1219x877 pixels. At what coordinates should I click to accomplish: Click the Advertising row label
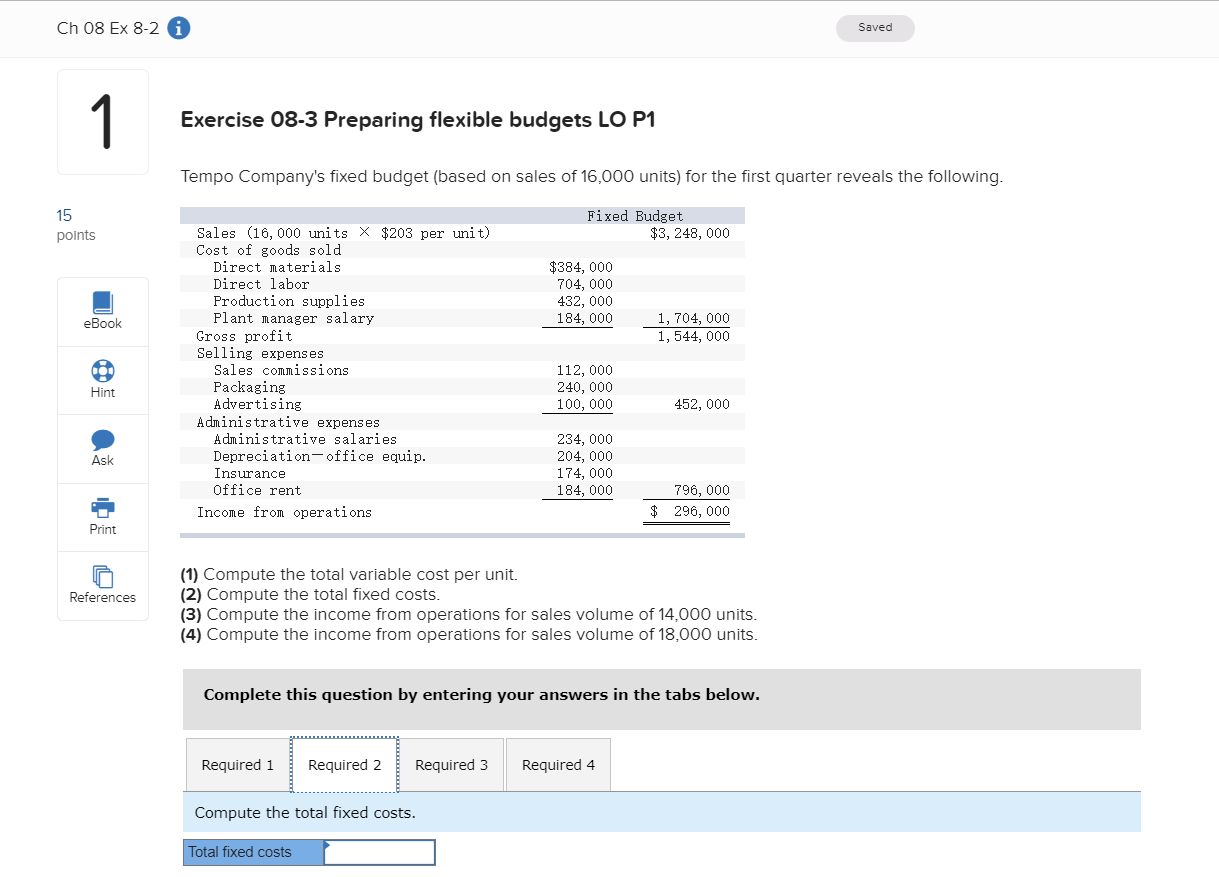pyautogui.click(x=257, y=404)
